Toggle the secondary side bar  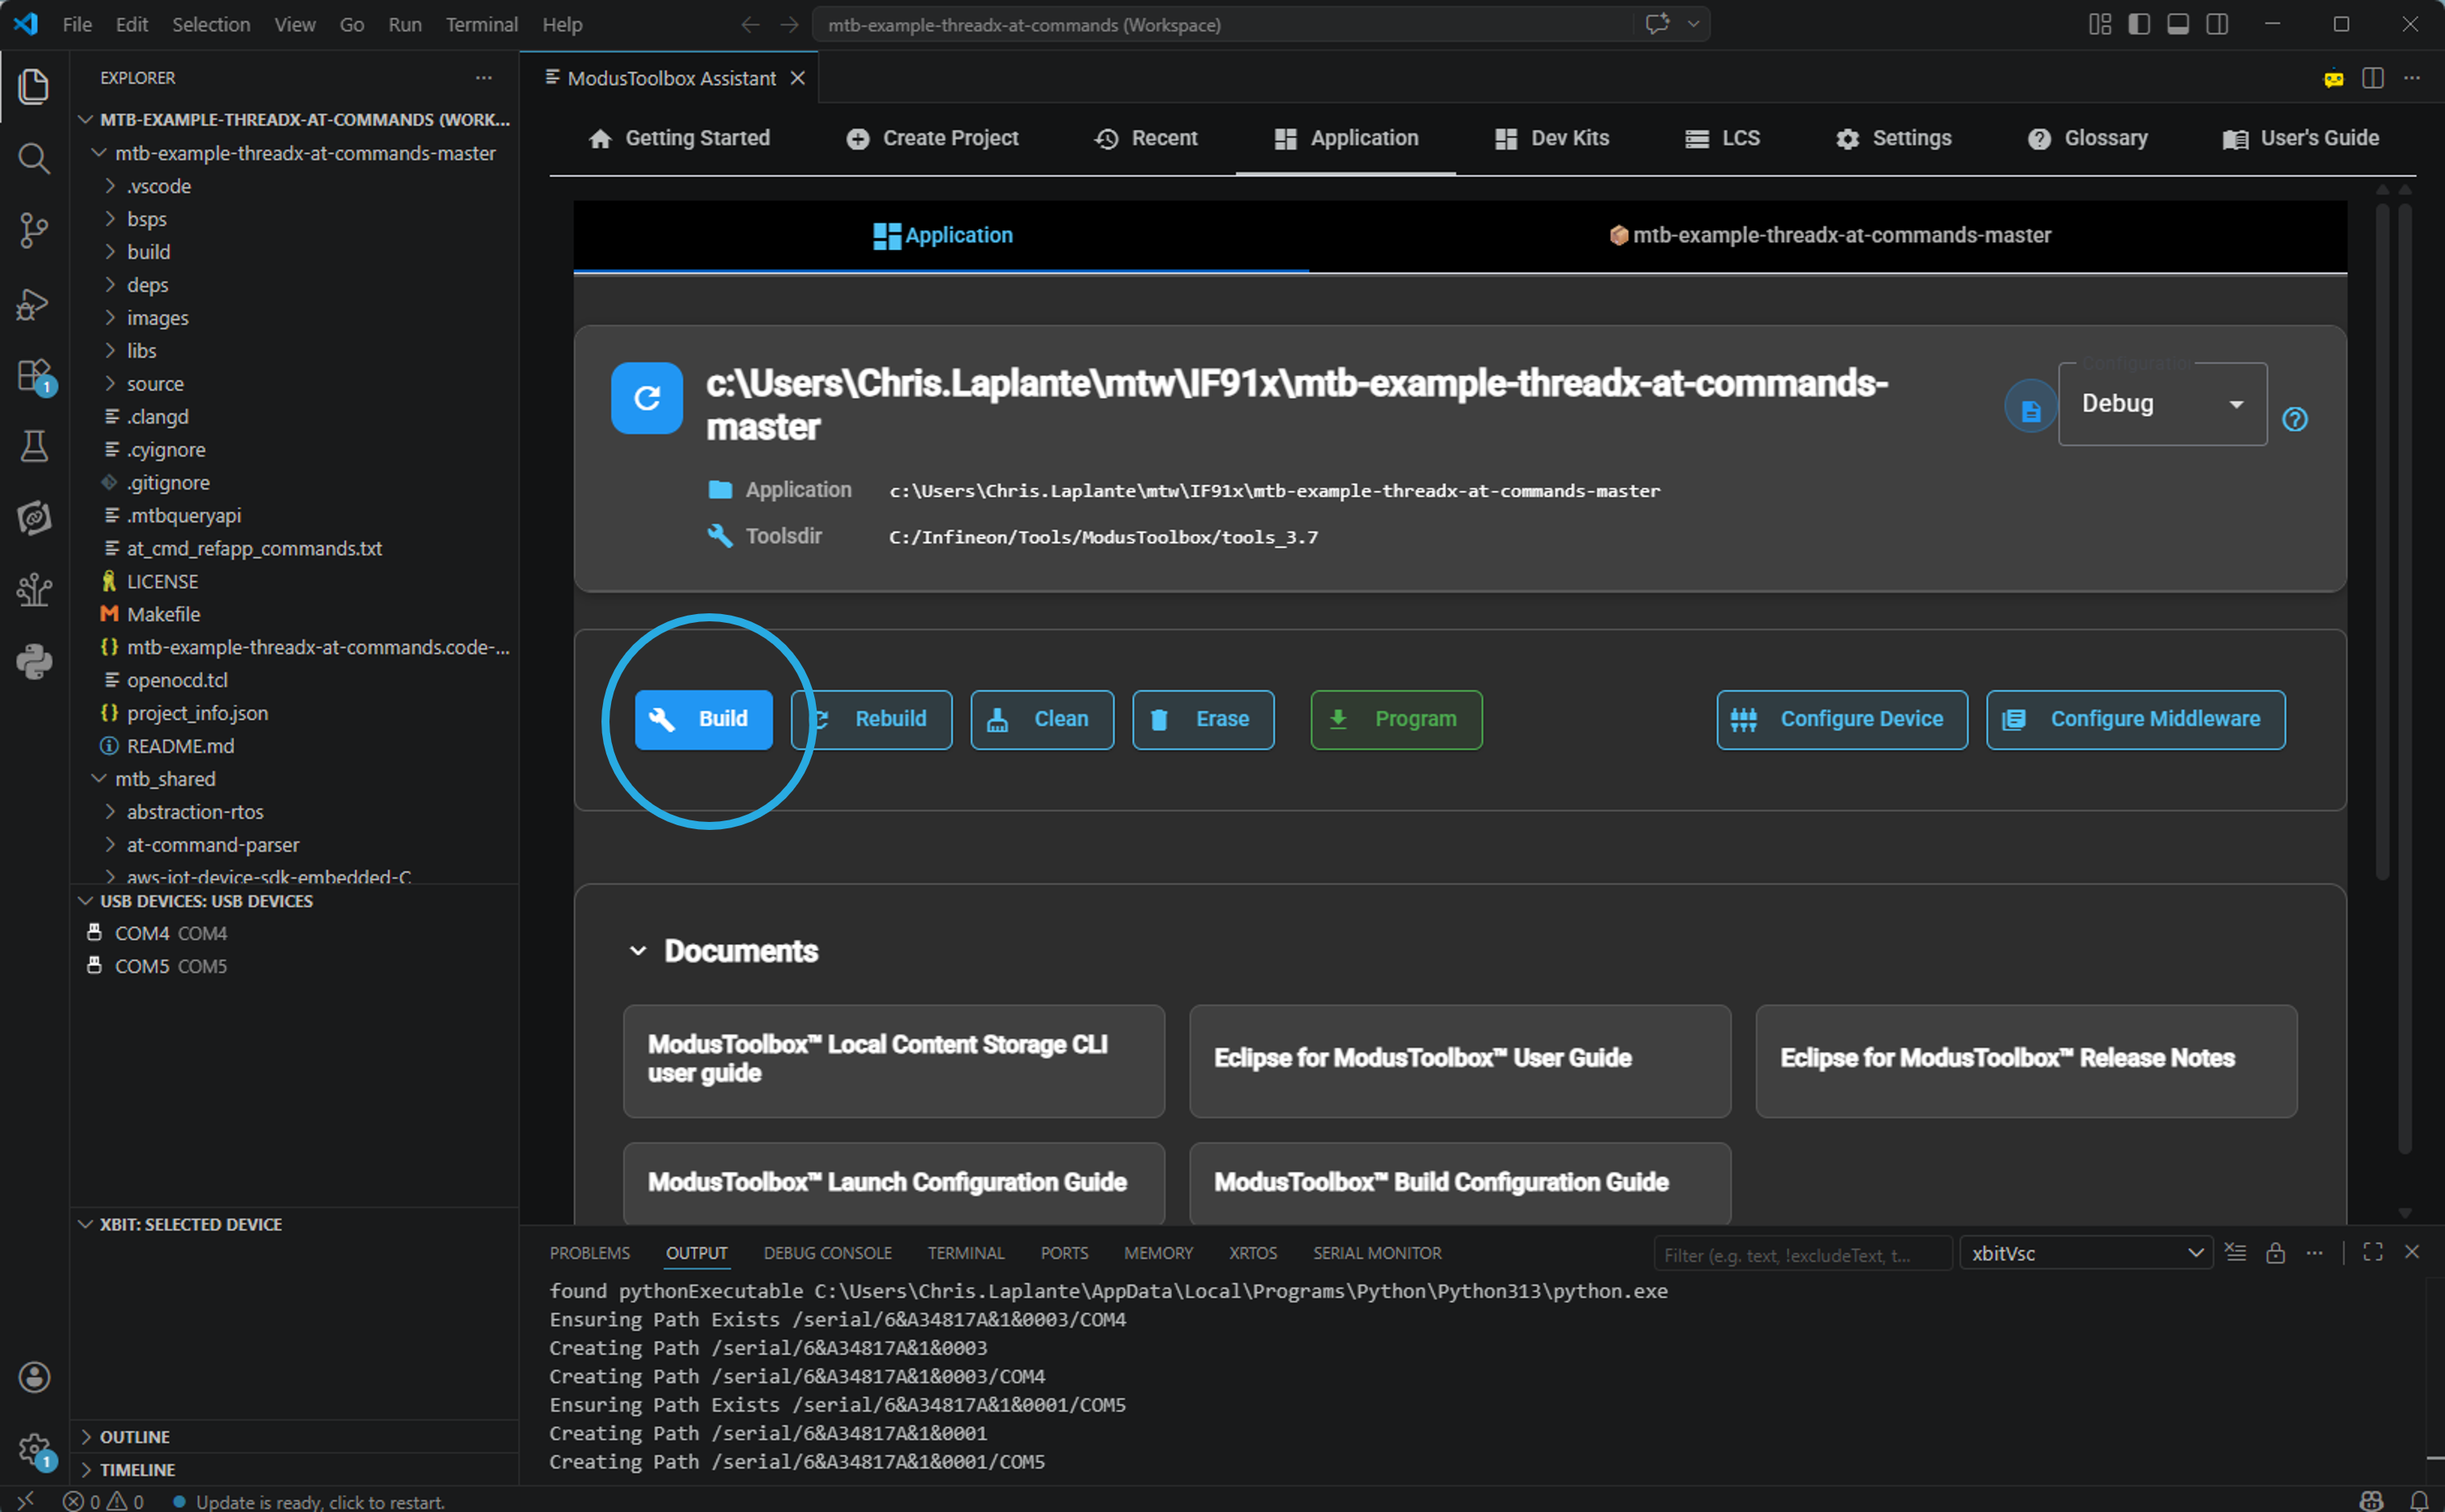coord(2217,24)
